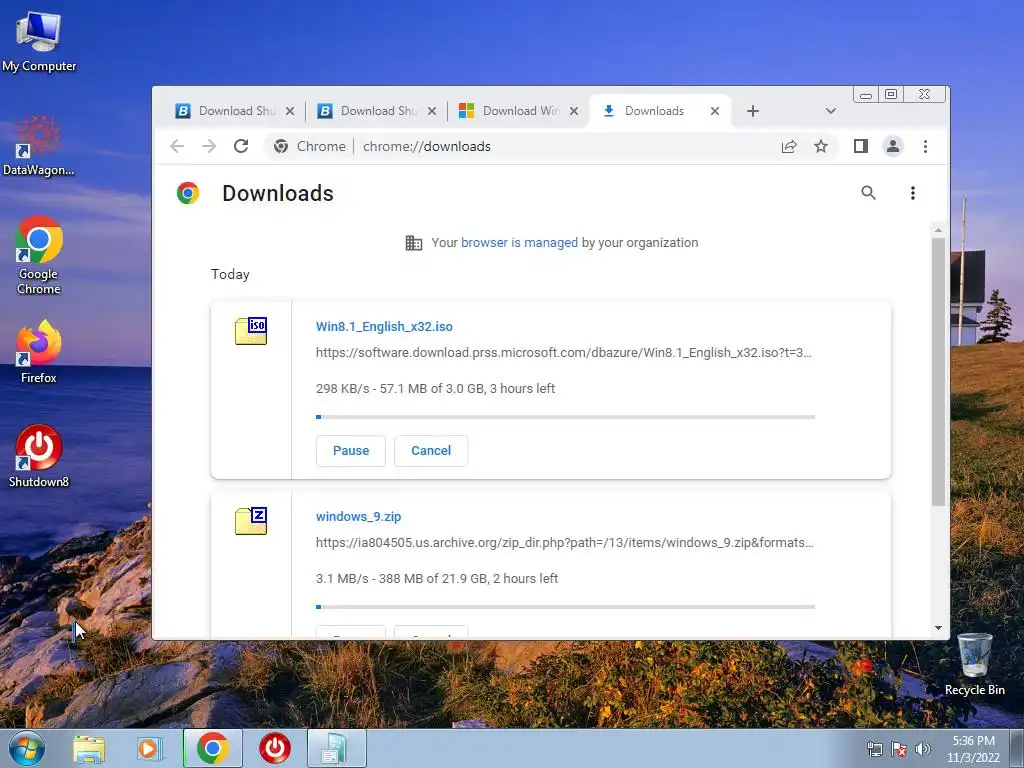Open the volume speaker tray icon
The height and width of the screenshot is (768, 1024).
(922, 749)
